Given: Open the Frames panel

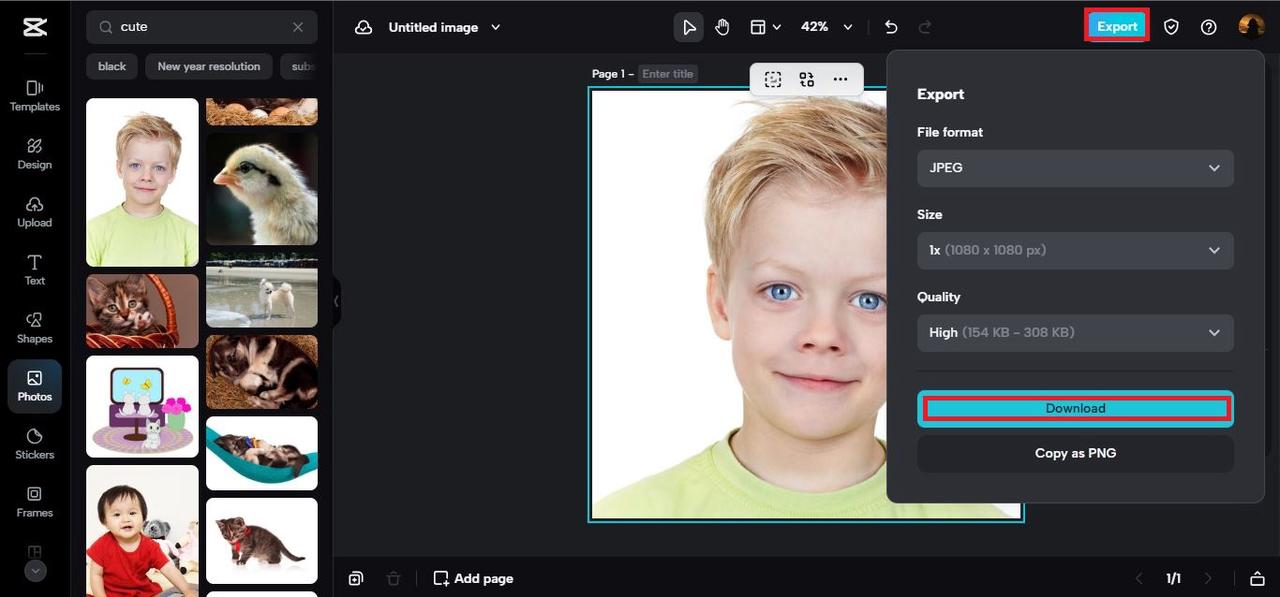Looking at the screenshot, I should [35, 502].
